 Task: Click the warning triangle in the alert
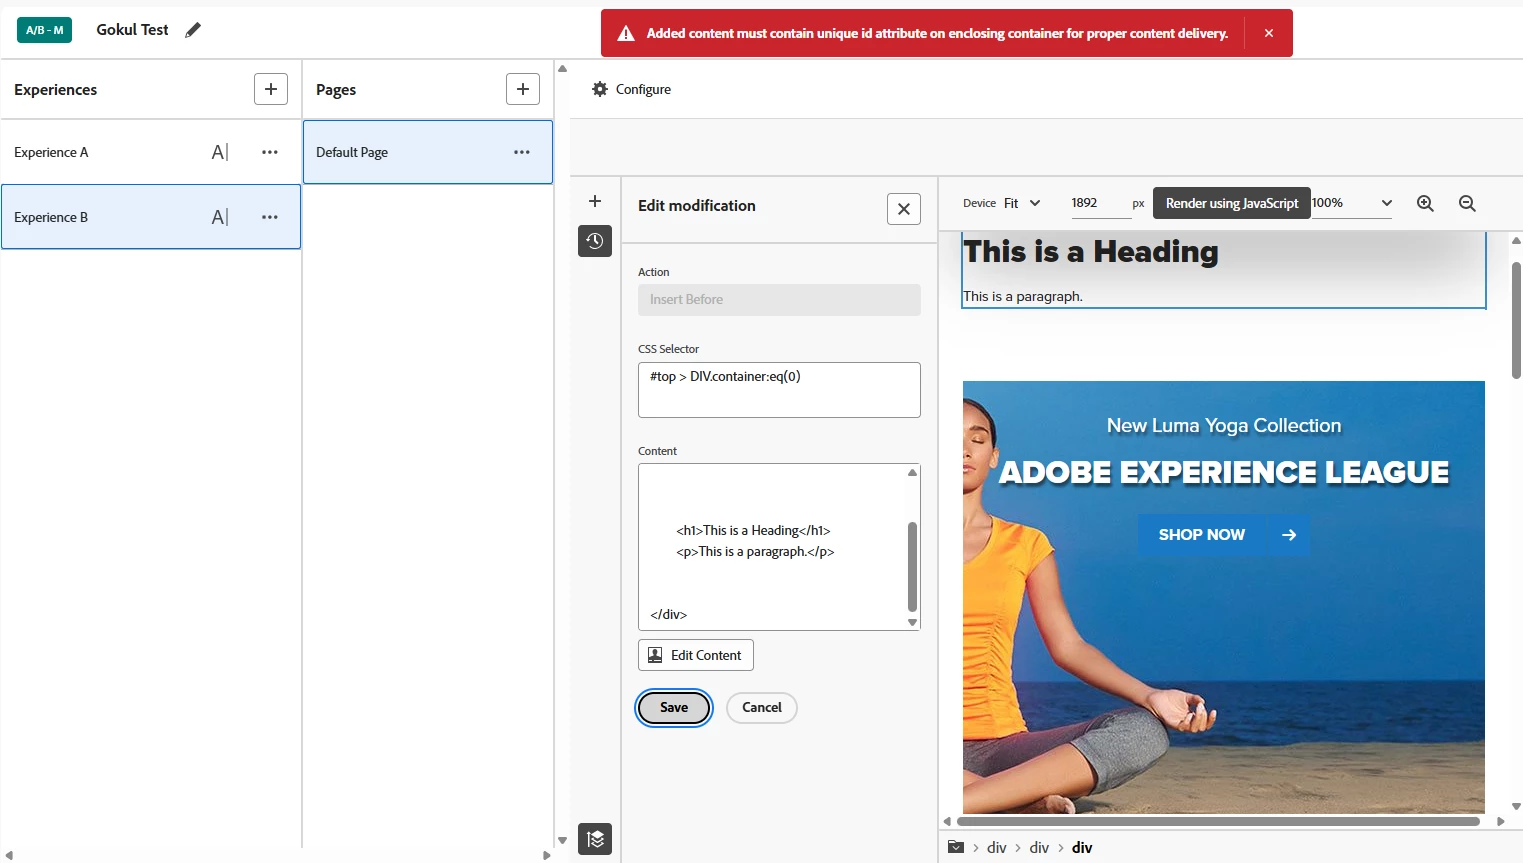pyautogui.click(x=626, y=33)
